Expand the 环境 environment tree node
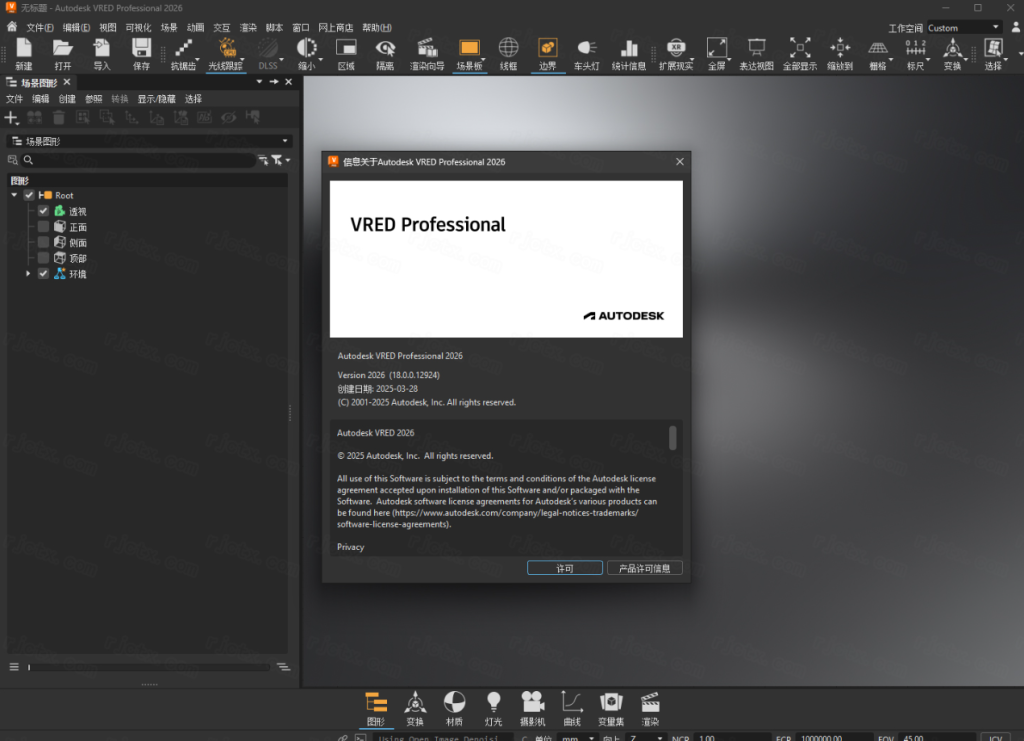Screen dimensions: 1024x741 tap(29, 274)
